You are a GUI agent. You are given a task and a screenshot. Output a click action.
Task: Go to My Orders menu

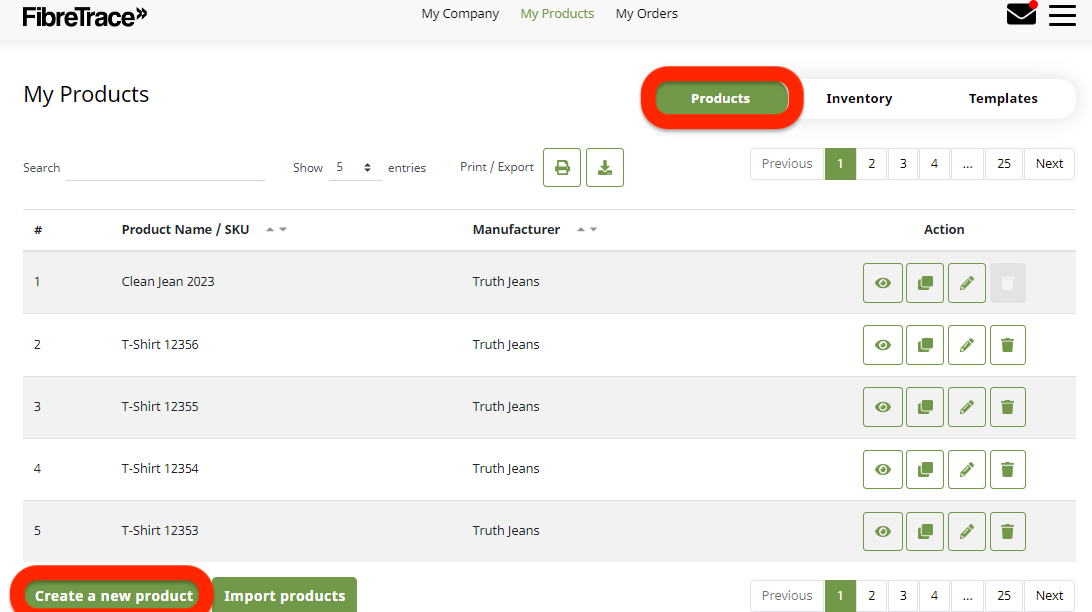(646, 14)
